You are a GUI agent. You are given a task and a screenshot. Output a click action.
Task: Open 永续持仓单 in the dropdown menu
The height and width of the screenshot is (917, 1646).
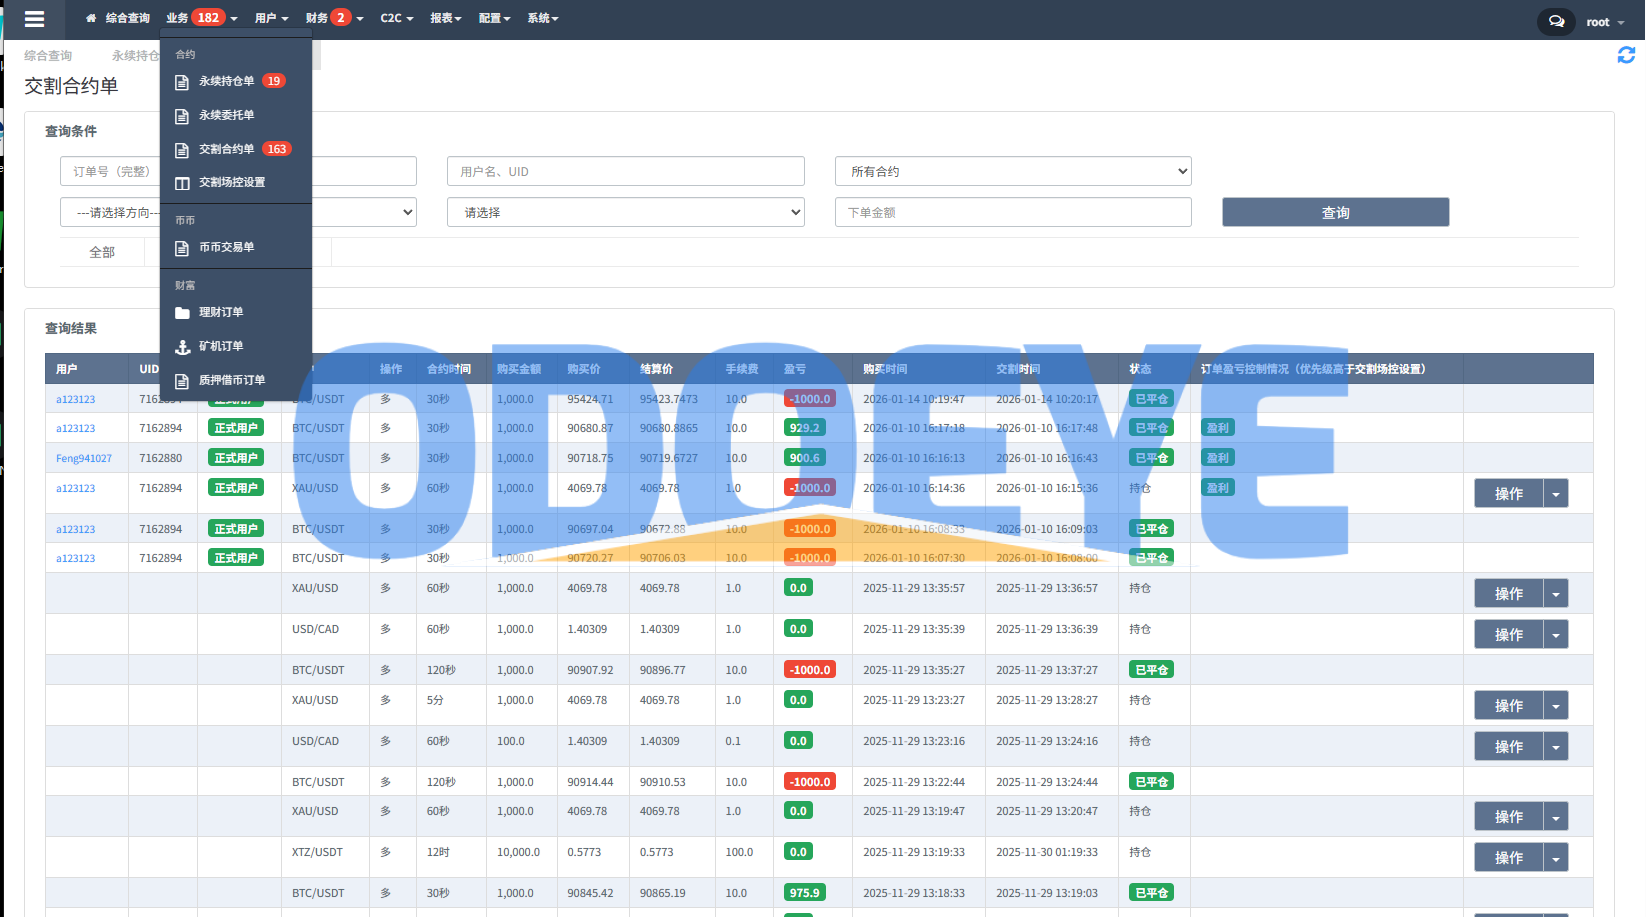tap(227, 81)
